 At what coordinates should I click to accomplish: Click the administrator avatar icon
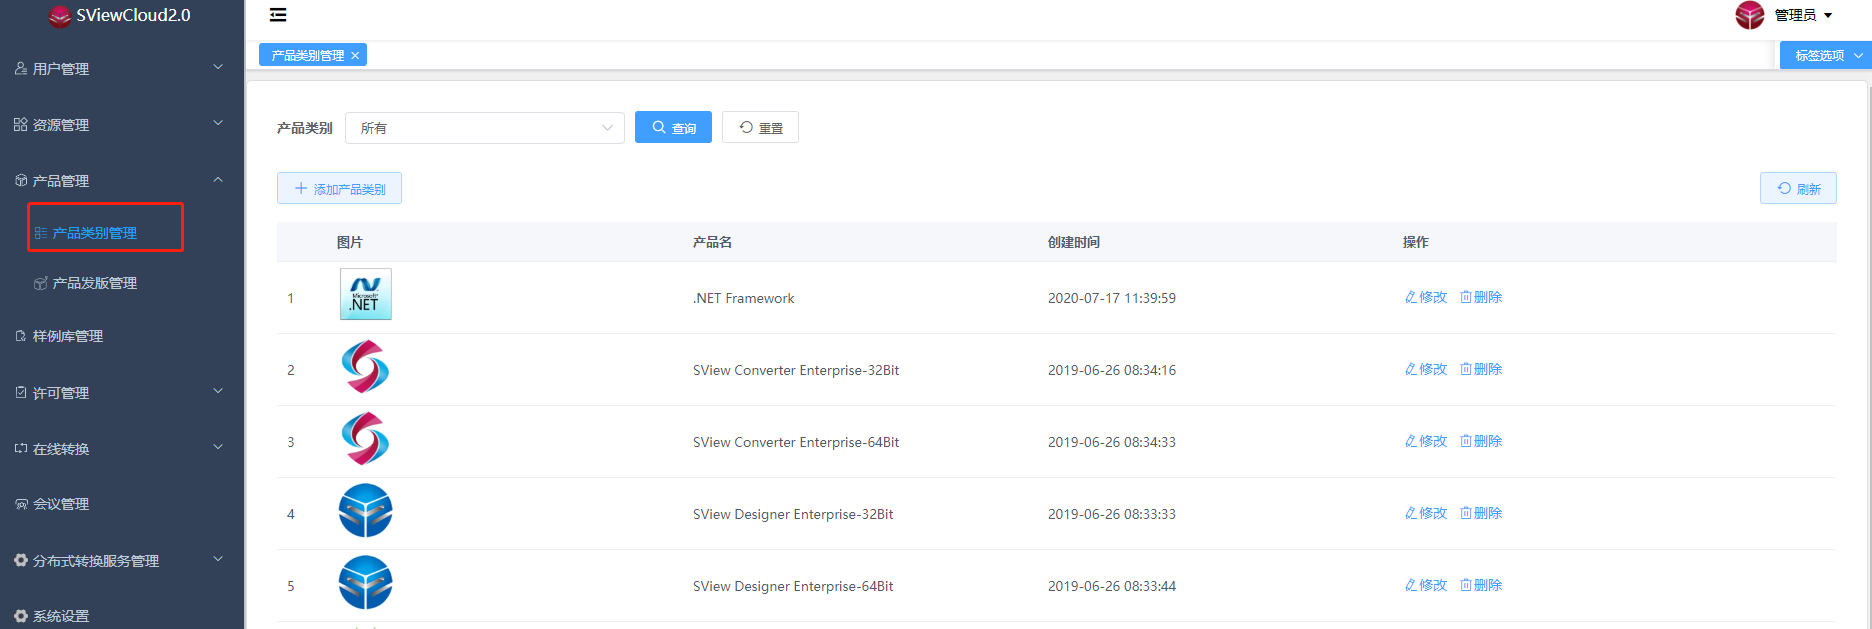point(1749,15)
